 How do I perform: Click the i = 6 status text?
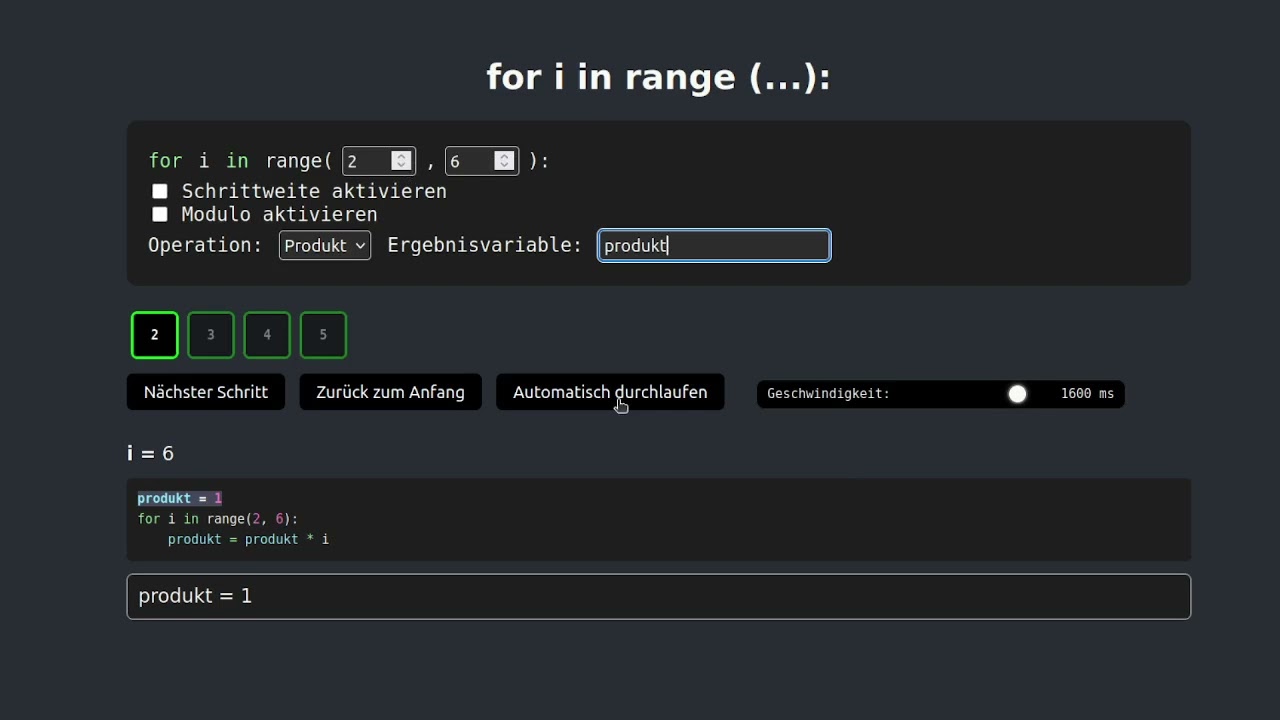point(150,454)
